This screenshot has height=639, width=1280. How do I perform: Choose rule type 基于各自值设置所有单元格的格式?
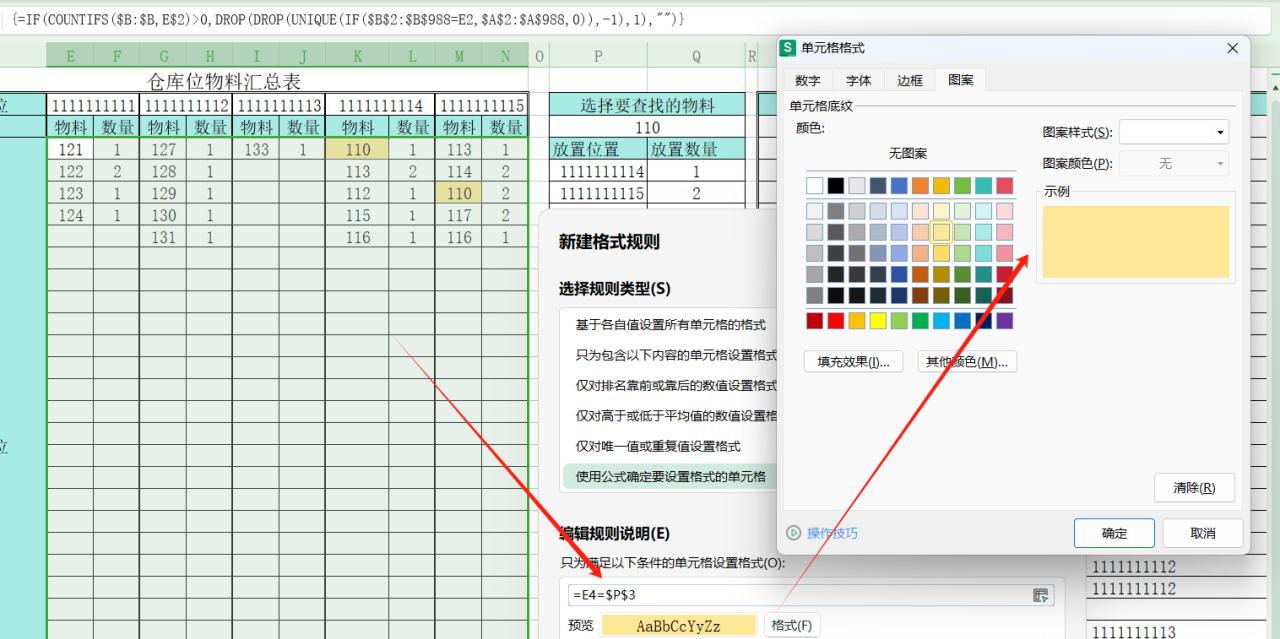click(670, 325)
